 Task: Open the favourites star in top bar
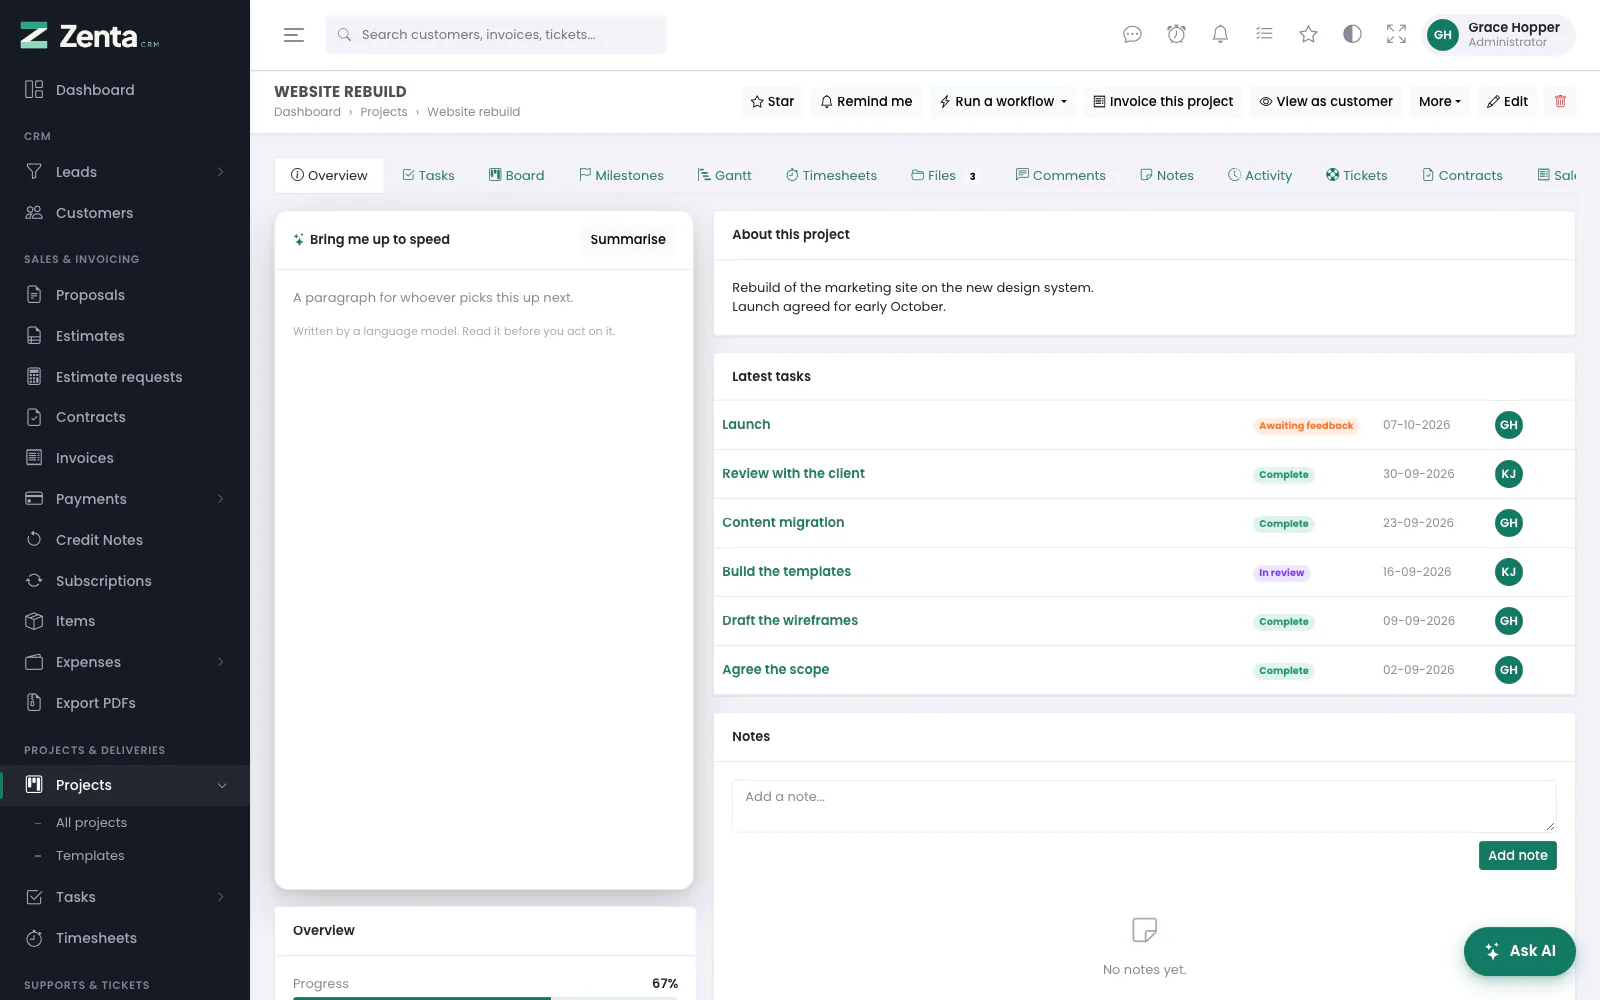click(x=1308, y=35)
